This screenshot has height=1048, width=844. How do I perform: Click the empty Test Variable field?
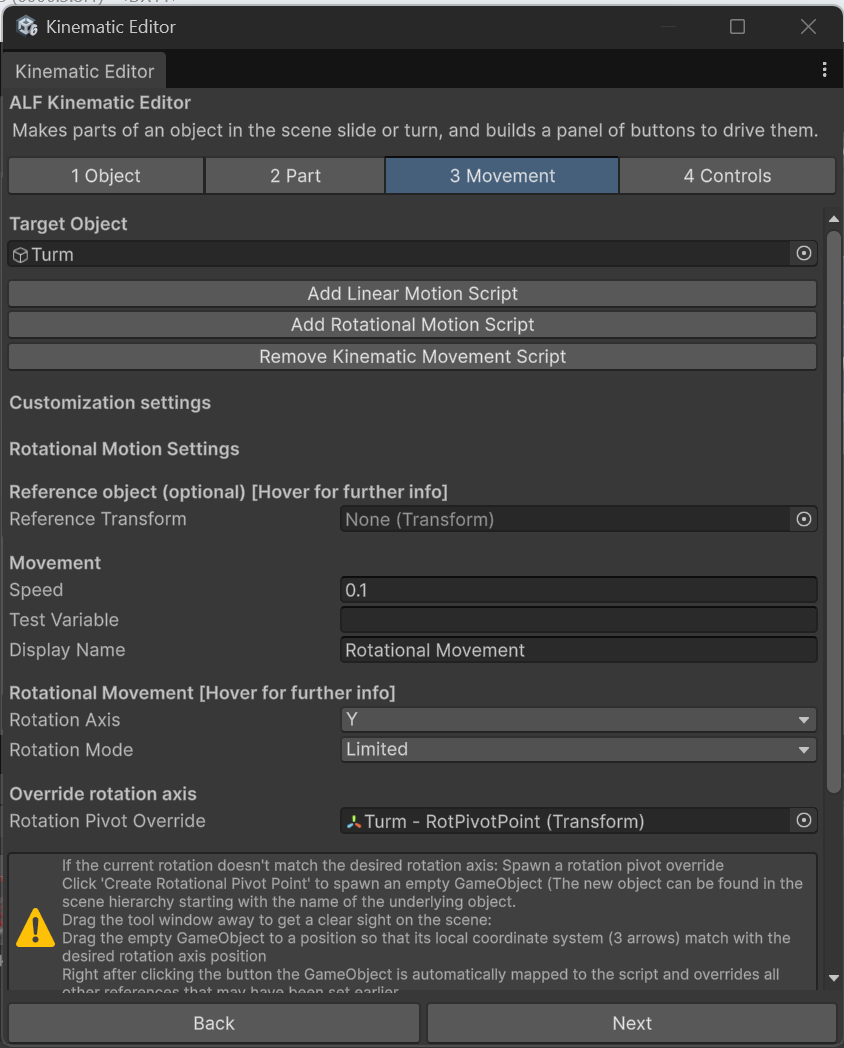579,620
